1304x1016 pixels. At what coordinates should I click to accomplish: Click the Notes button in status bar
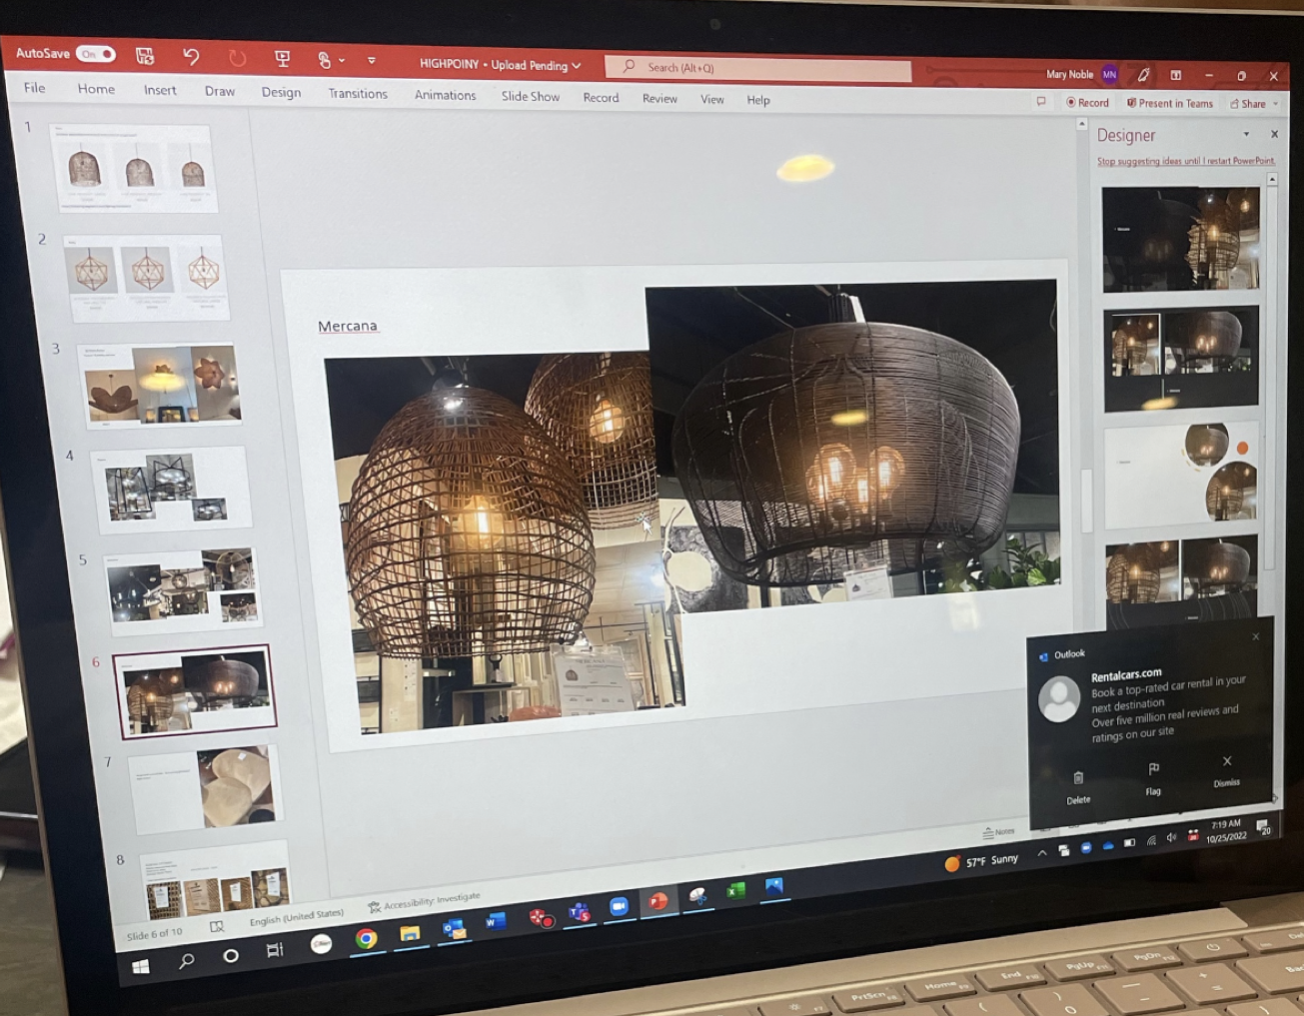pos(998,832)
